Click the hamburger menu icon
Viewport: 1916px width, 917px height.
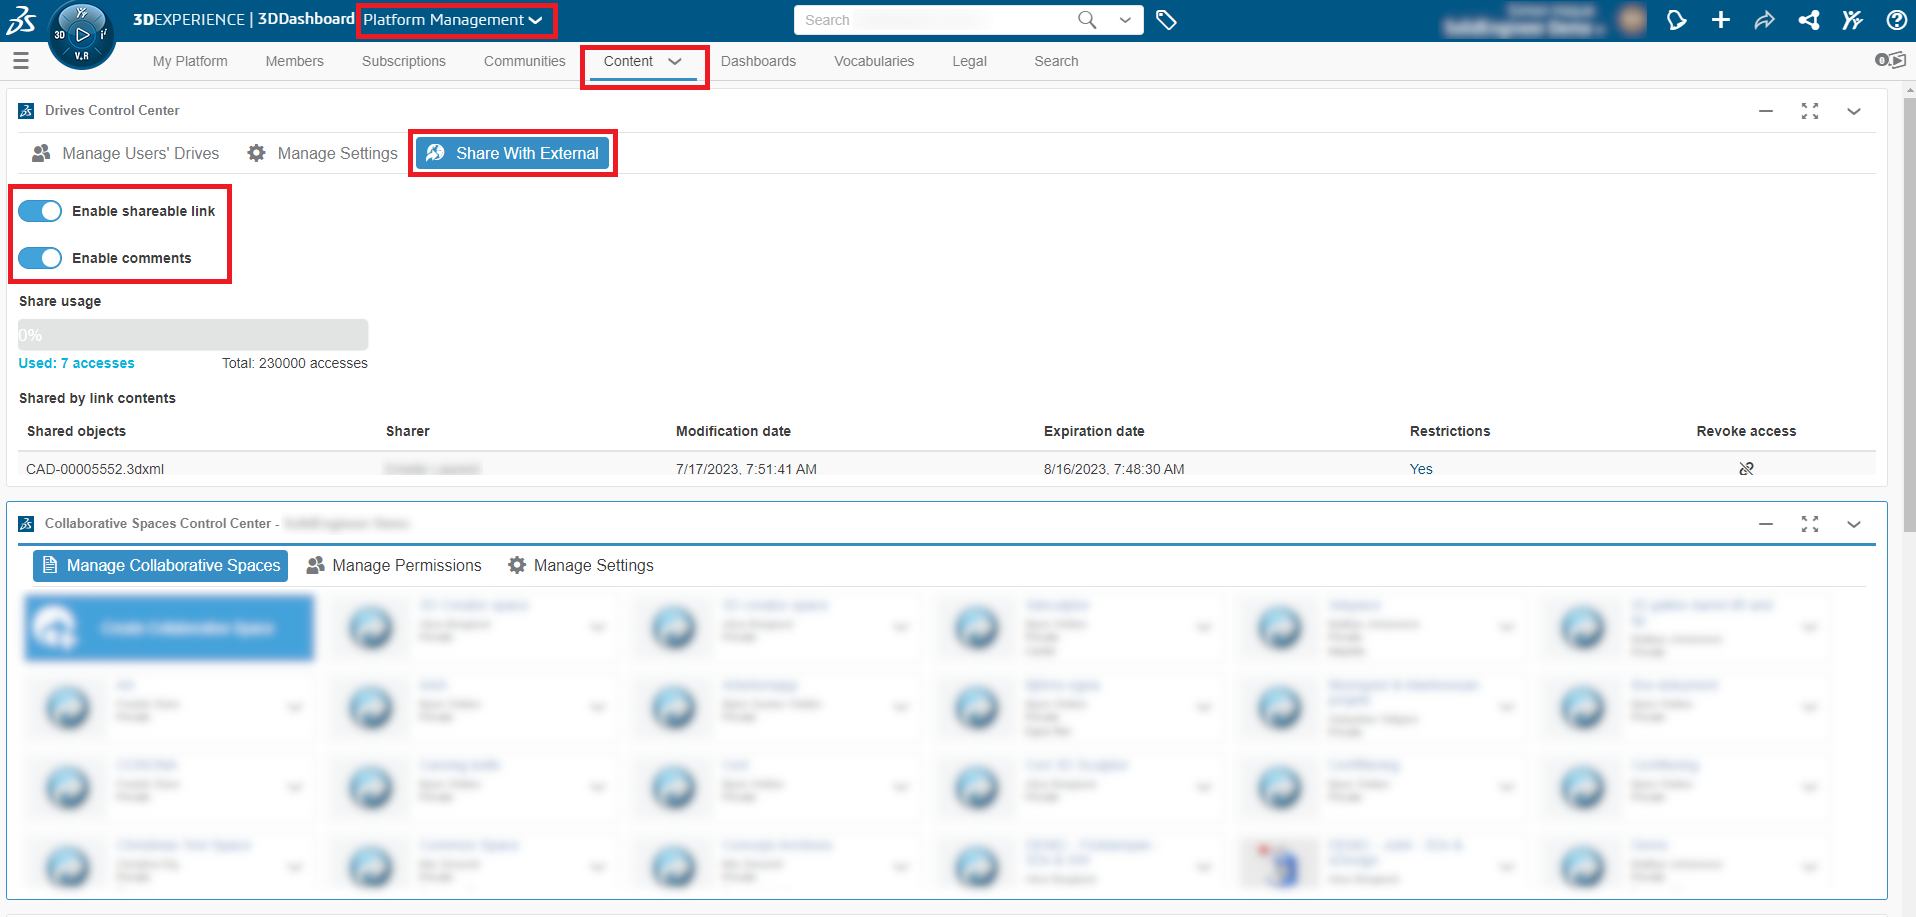tap(21, 60)
